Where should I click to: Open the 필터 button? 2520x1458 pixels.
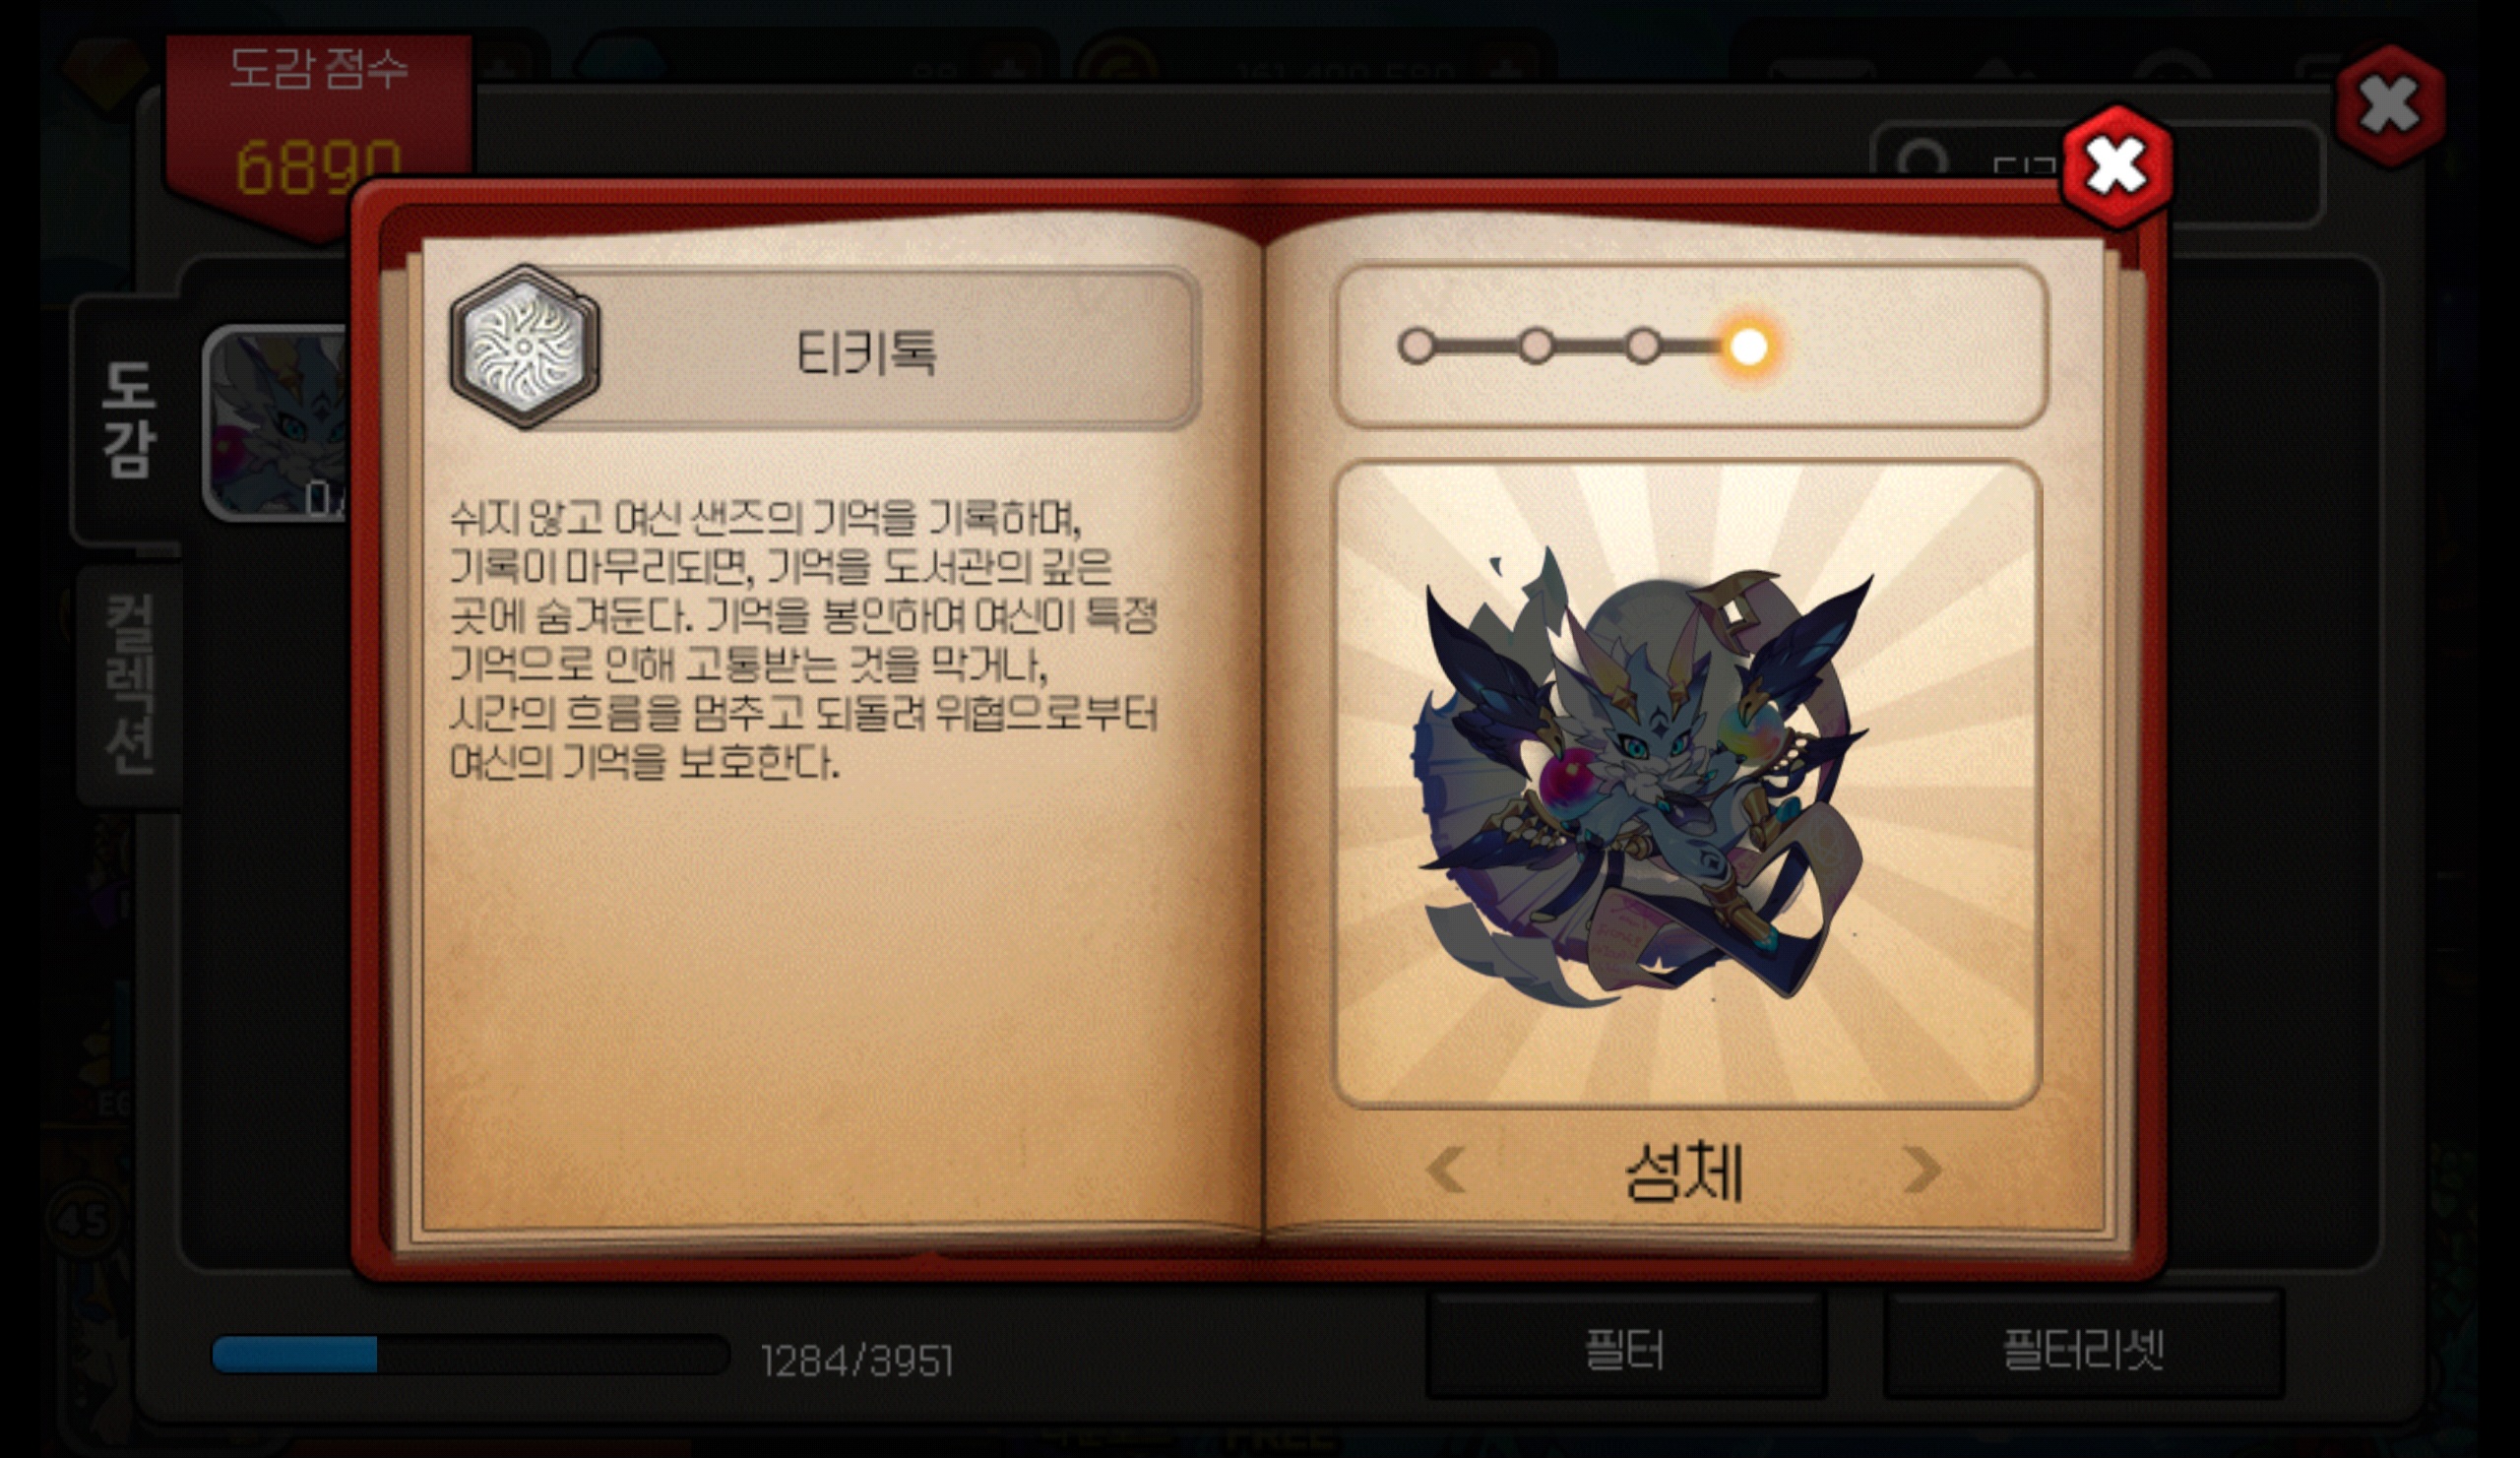point(1625,1348)
